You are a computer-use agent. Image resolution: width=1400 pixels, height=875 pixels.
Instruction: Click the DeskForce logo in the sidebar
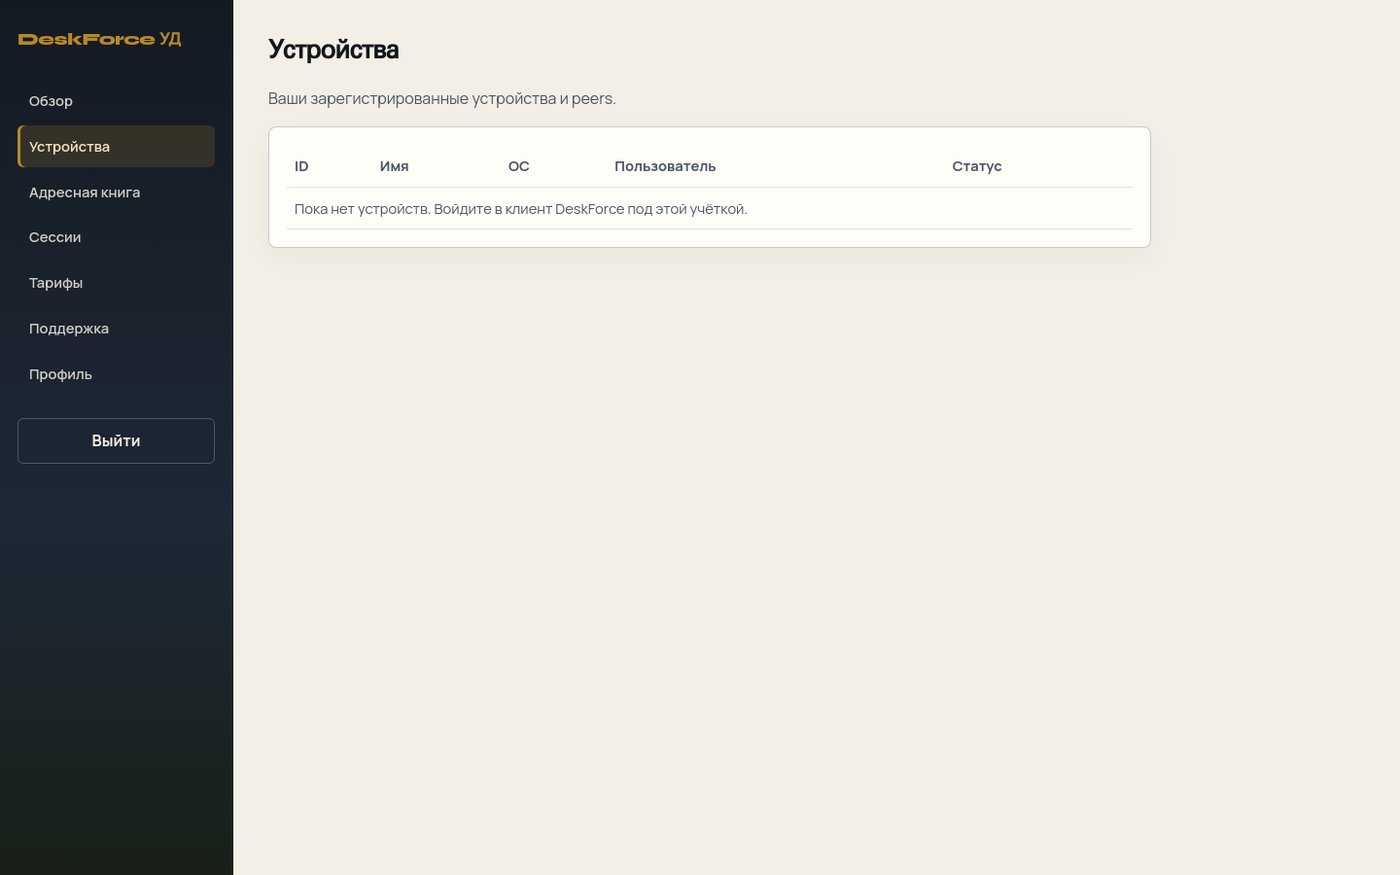pyautogui.click(x=86, y=39)
